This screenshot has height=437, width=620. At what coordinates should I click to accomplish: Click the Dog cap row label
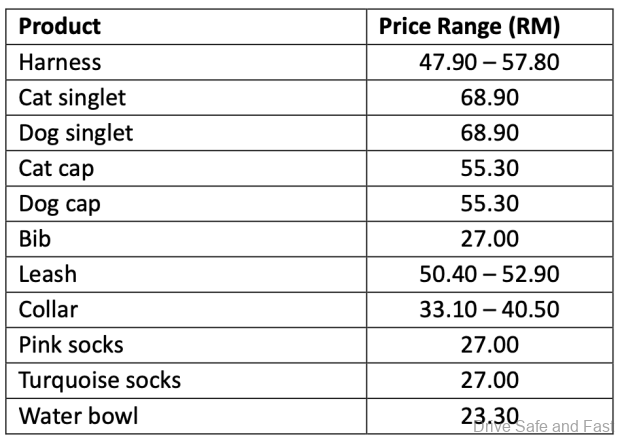pos(60,204)
